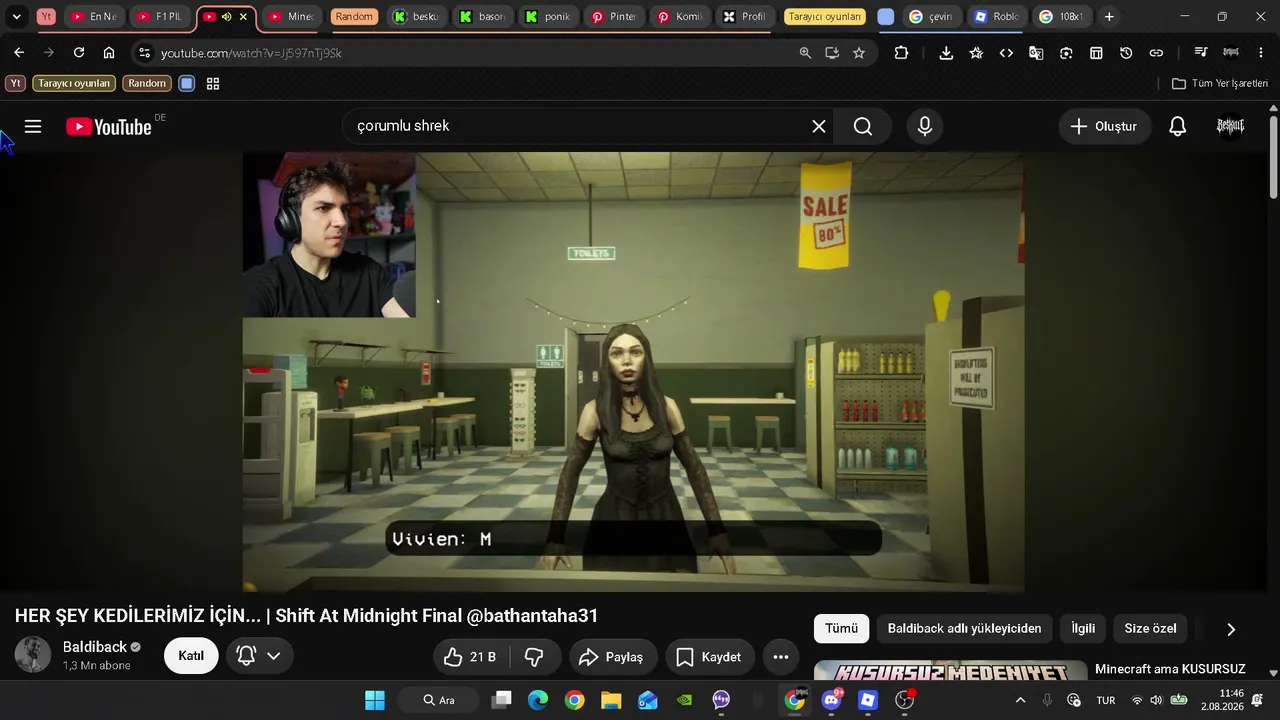
Task: Close the active YouTube tab
Action: coord(243,17)
